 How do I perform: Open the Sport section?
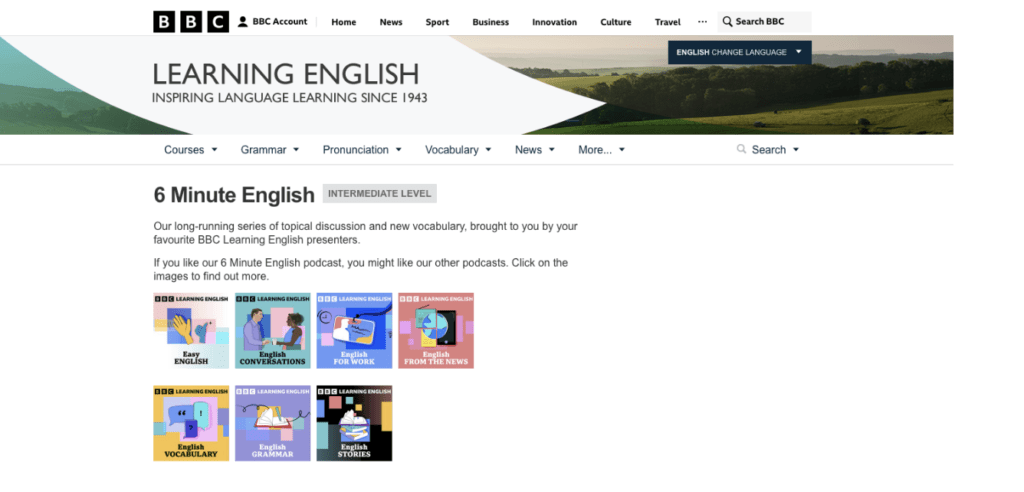click(437, 22)
